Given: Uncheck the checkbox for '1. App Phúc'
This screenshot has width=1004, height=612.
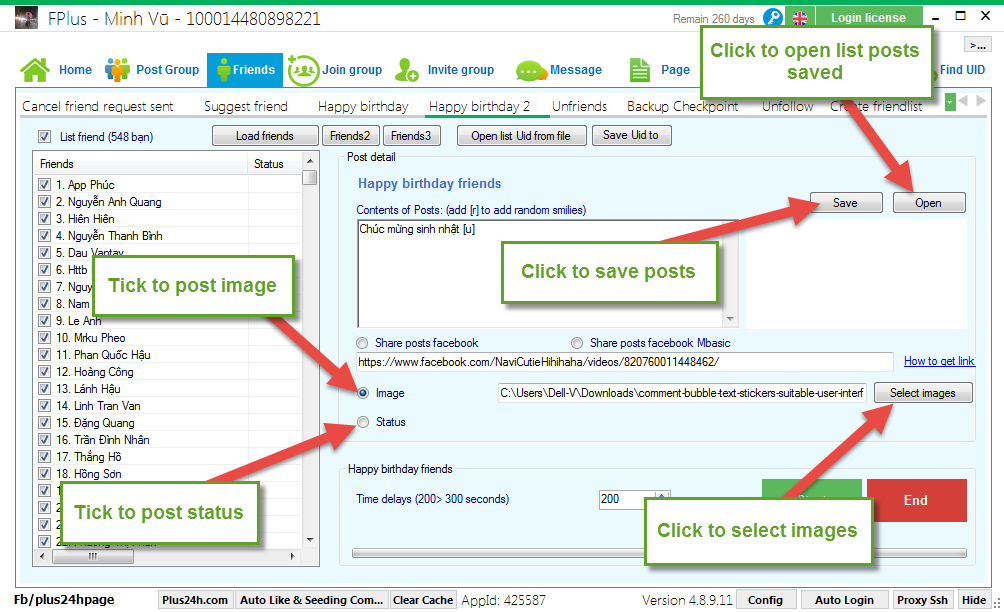Looking at the screenshot, I should coord(44,185).
